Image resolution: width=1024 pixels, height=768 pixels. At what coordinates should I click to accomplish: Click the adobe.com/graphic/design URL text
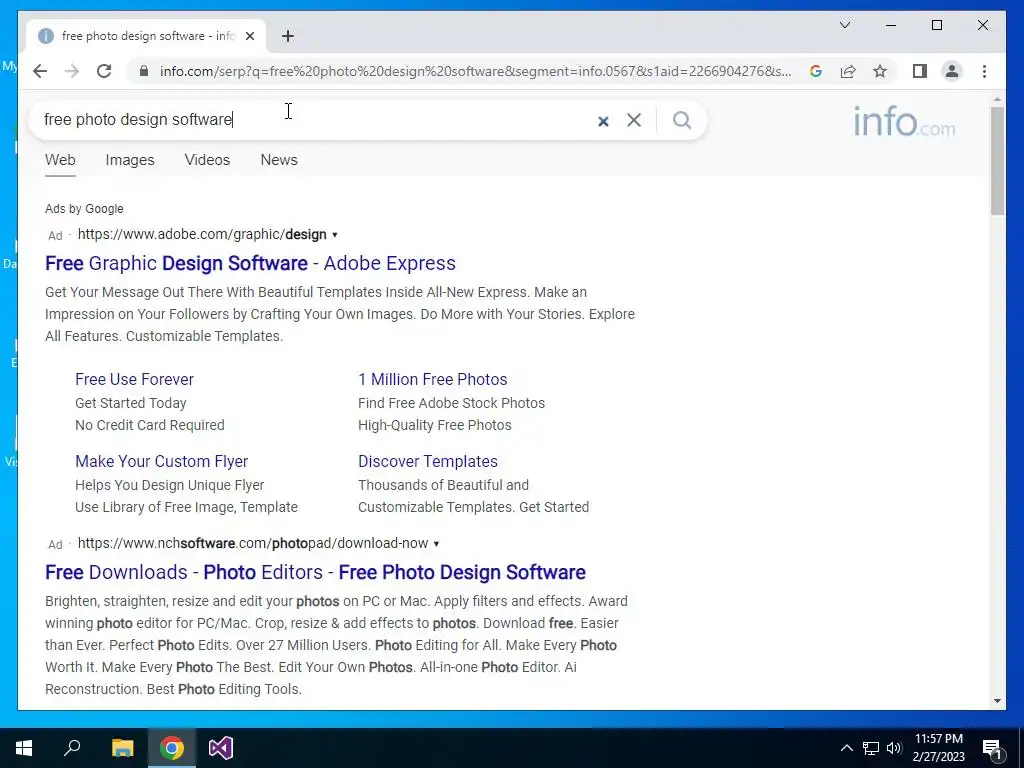pos(202,234)
